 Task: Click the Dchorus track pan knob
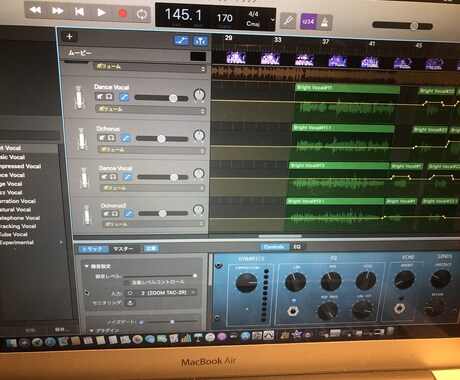[x=199, y=136]
